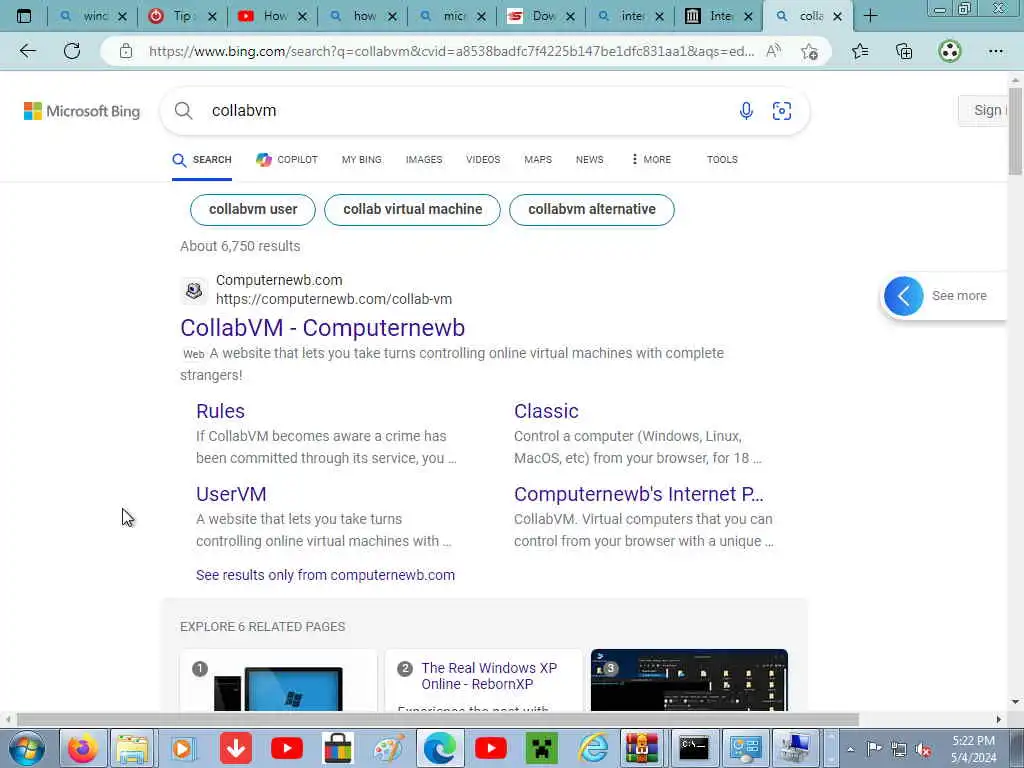Open the MY BING tab

tap(362, 159)
